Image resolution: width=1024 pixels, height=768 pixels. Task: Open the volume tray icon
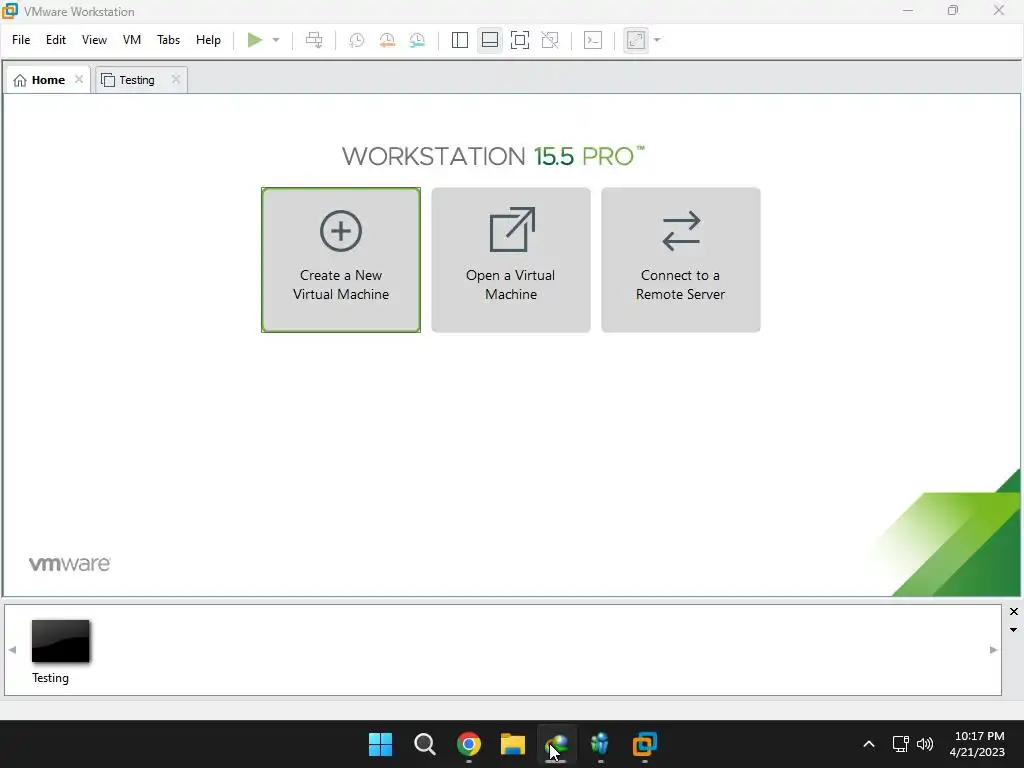click(925, 744)
